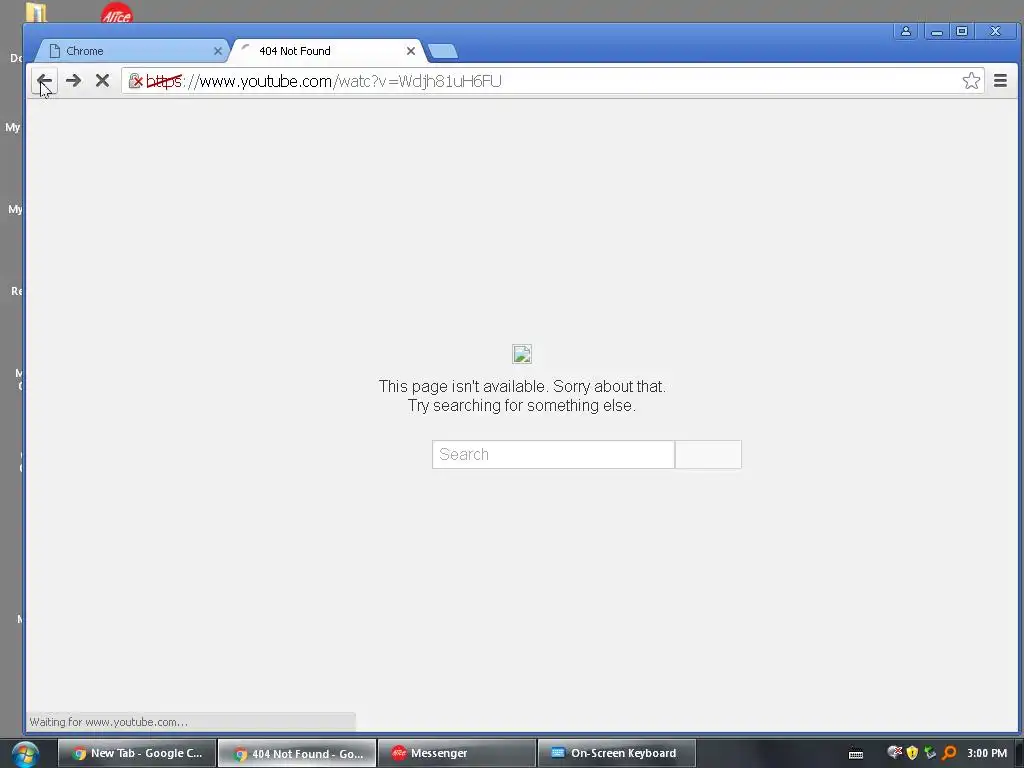Click the yellow security shield tray icon
Screen dimensions: 1024x768
pyautogui.click(x=912, y=753)
